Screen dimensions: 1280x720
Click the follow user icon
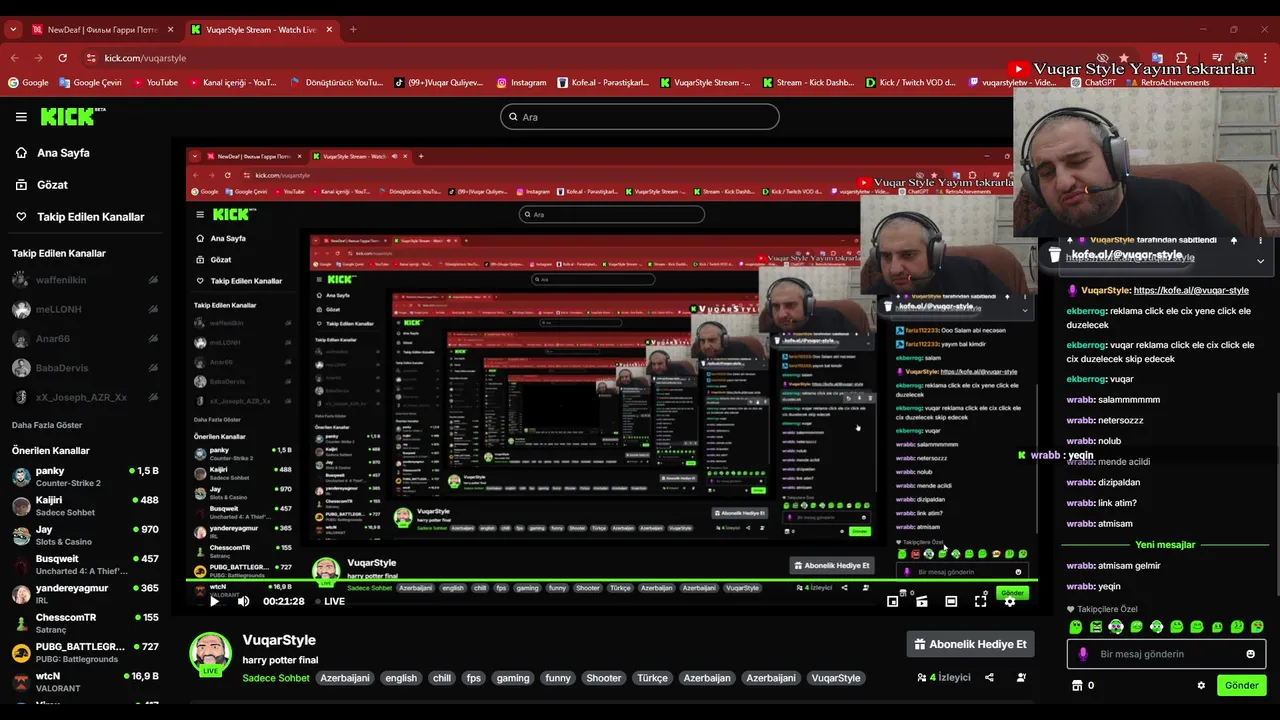coord(1021,677)
